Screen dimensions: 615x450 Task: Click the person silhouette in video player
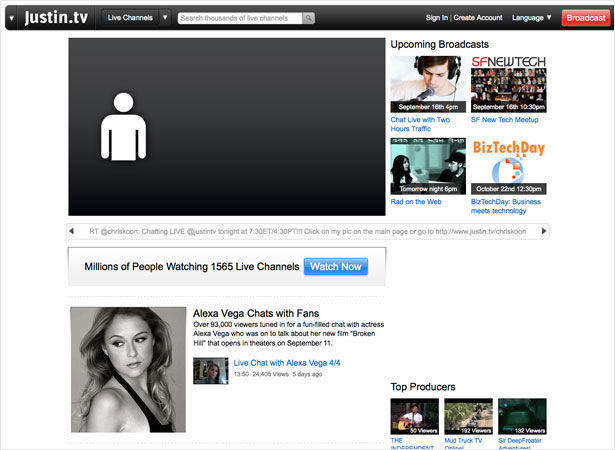tap(124, 126)
